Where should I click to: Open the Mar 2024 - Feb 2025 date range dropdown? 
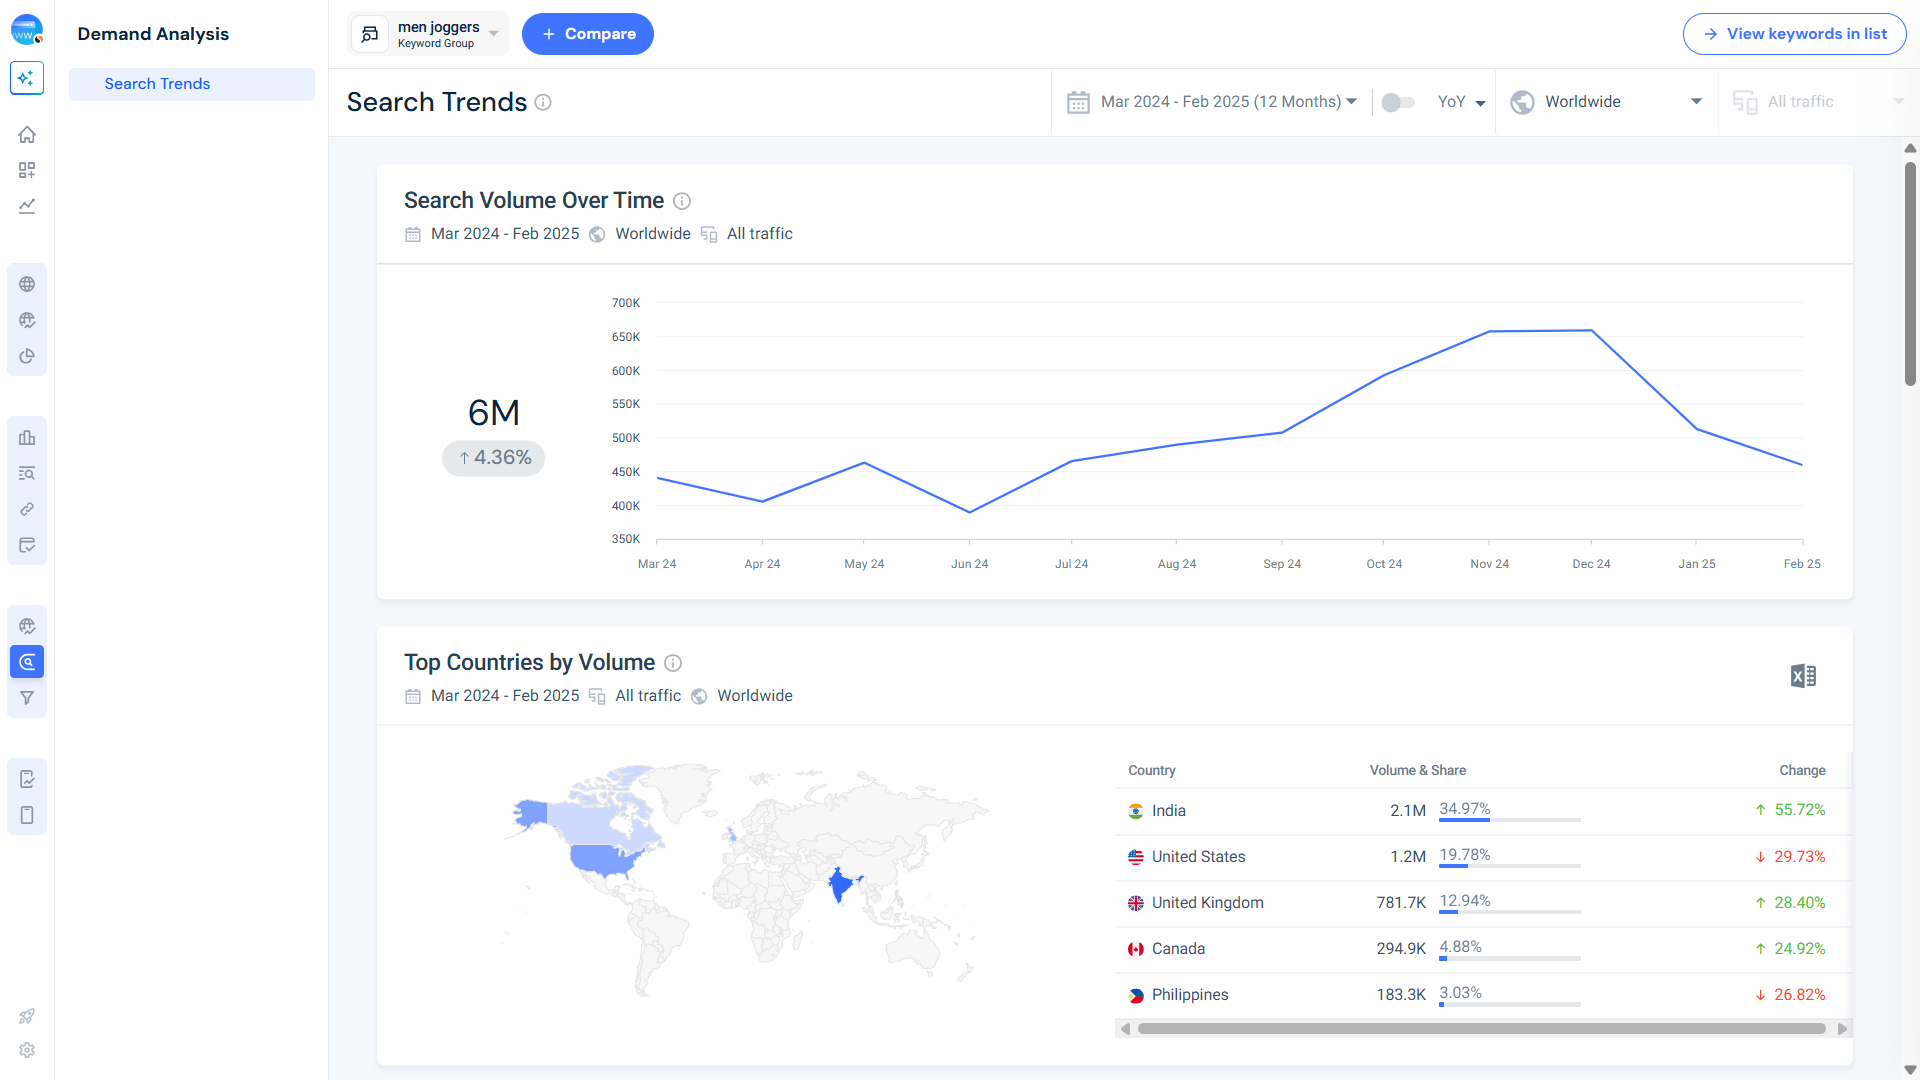(x=1215, y=101)
